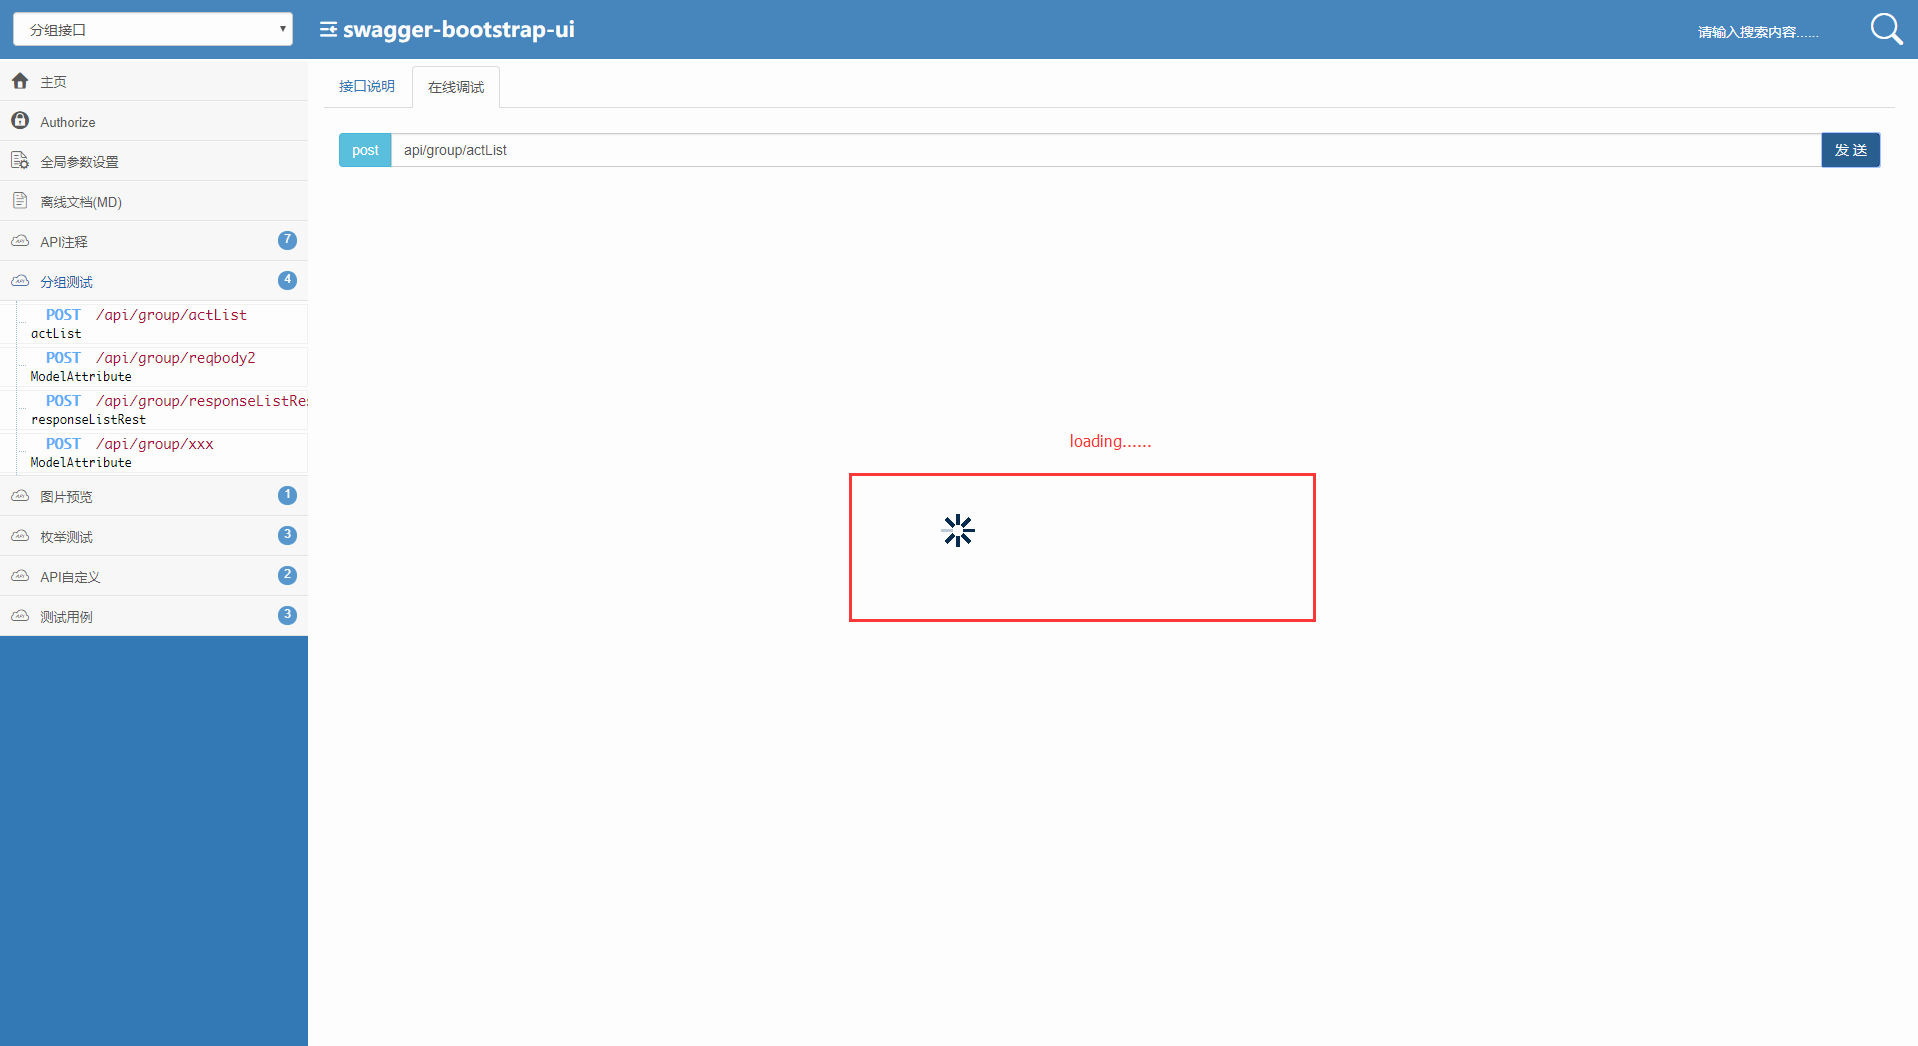Click the blue post method badge

click(364, 150)
